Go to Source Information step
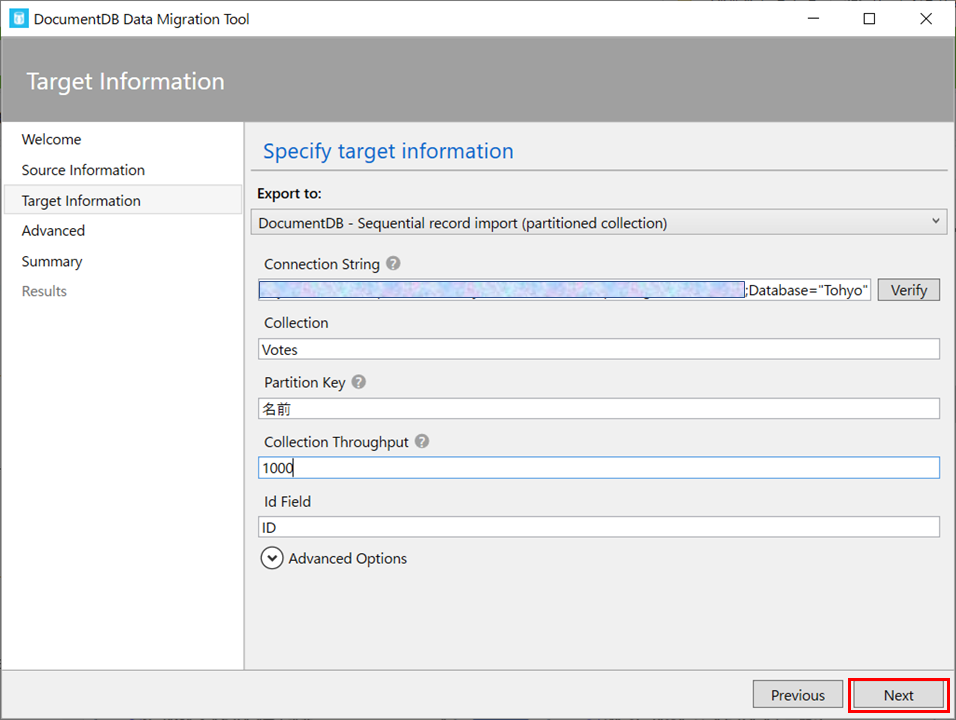 [84, 170]
